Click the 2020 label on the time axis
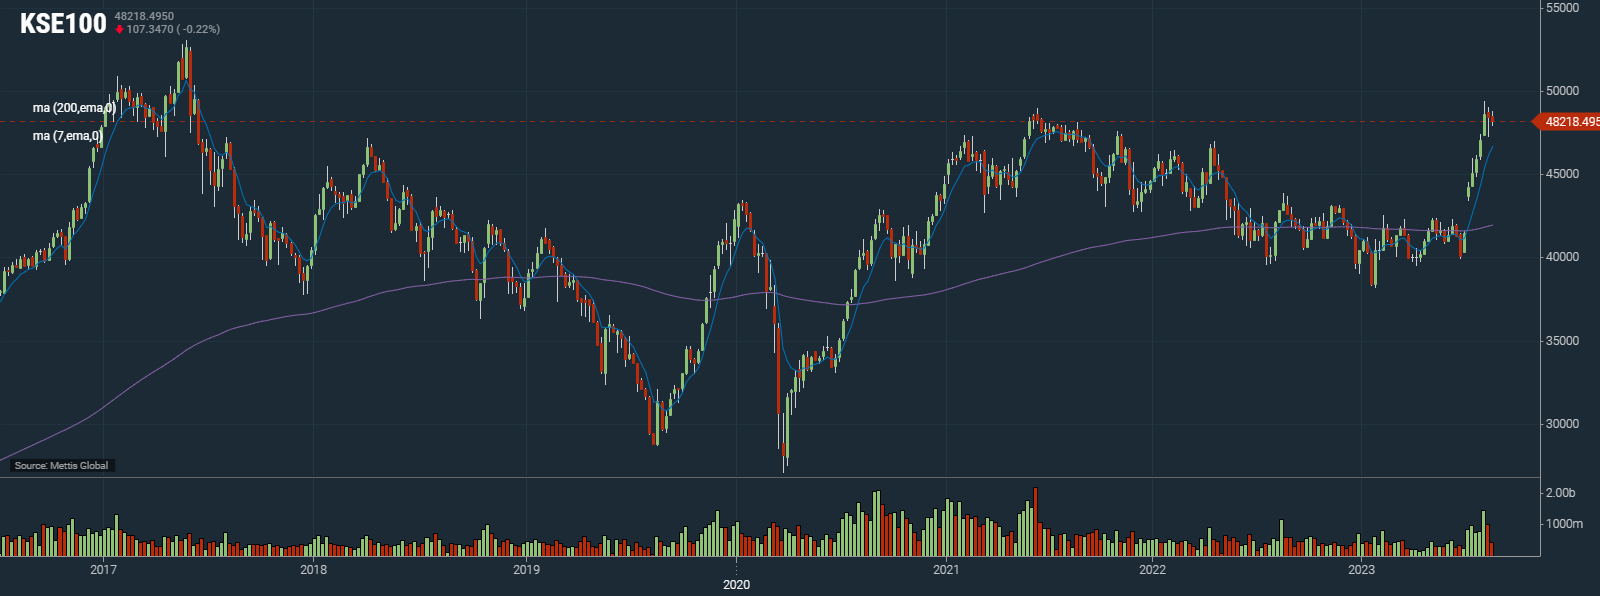 pyautogui.click(x=736, y=584)
